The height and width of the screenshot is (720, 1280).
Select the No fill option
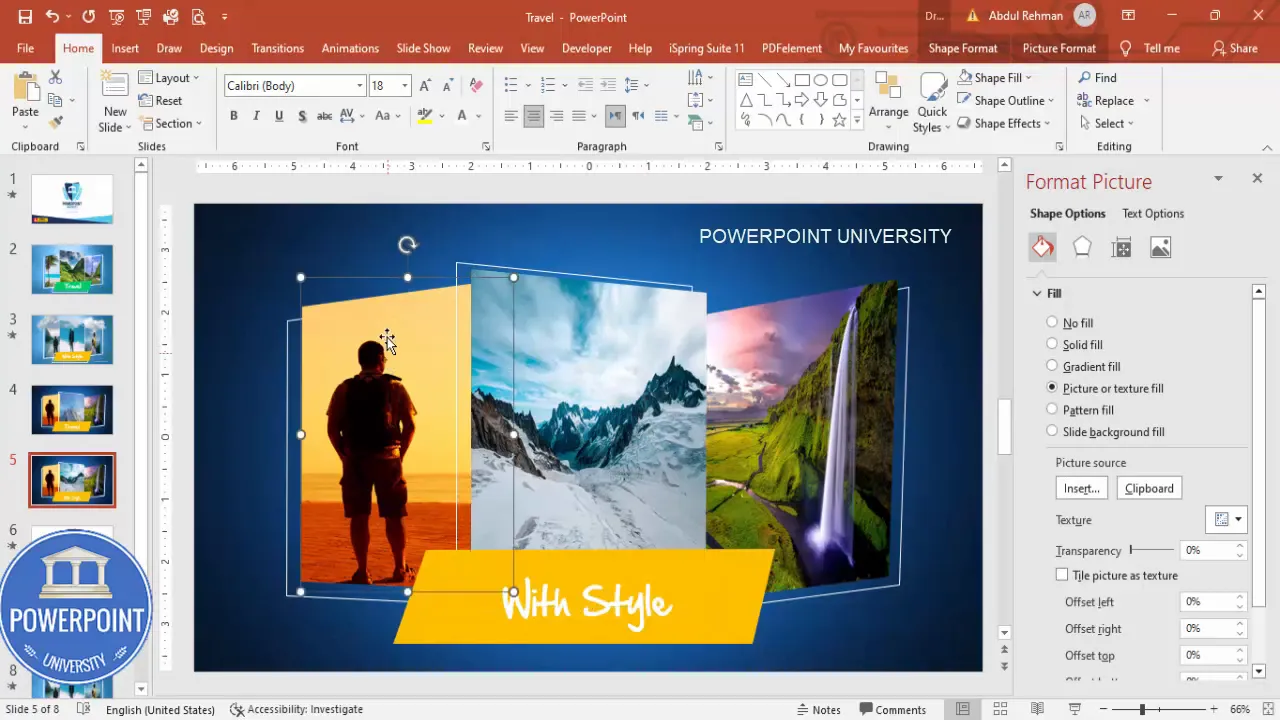click(1052, 322)
